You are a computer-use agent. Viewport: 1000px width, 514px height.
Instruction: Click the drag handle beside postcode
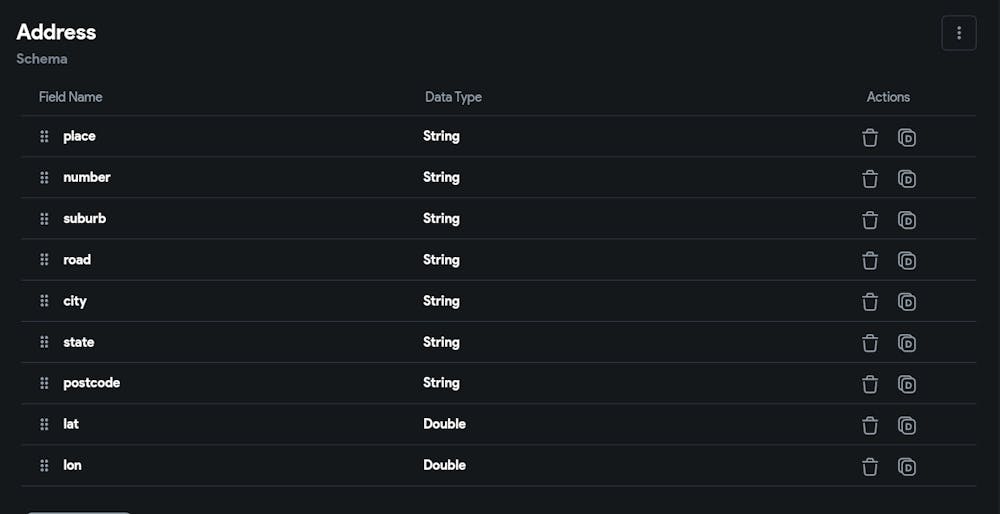click(x=44, y=383)
